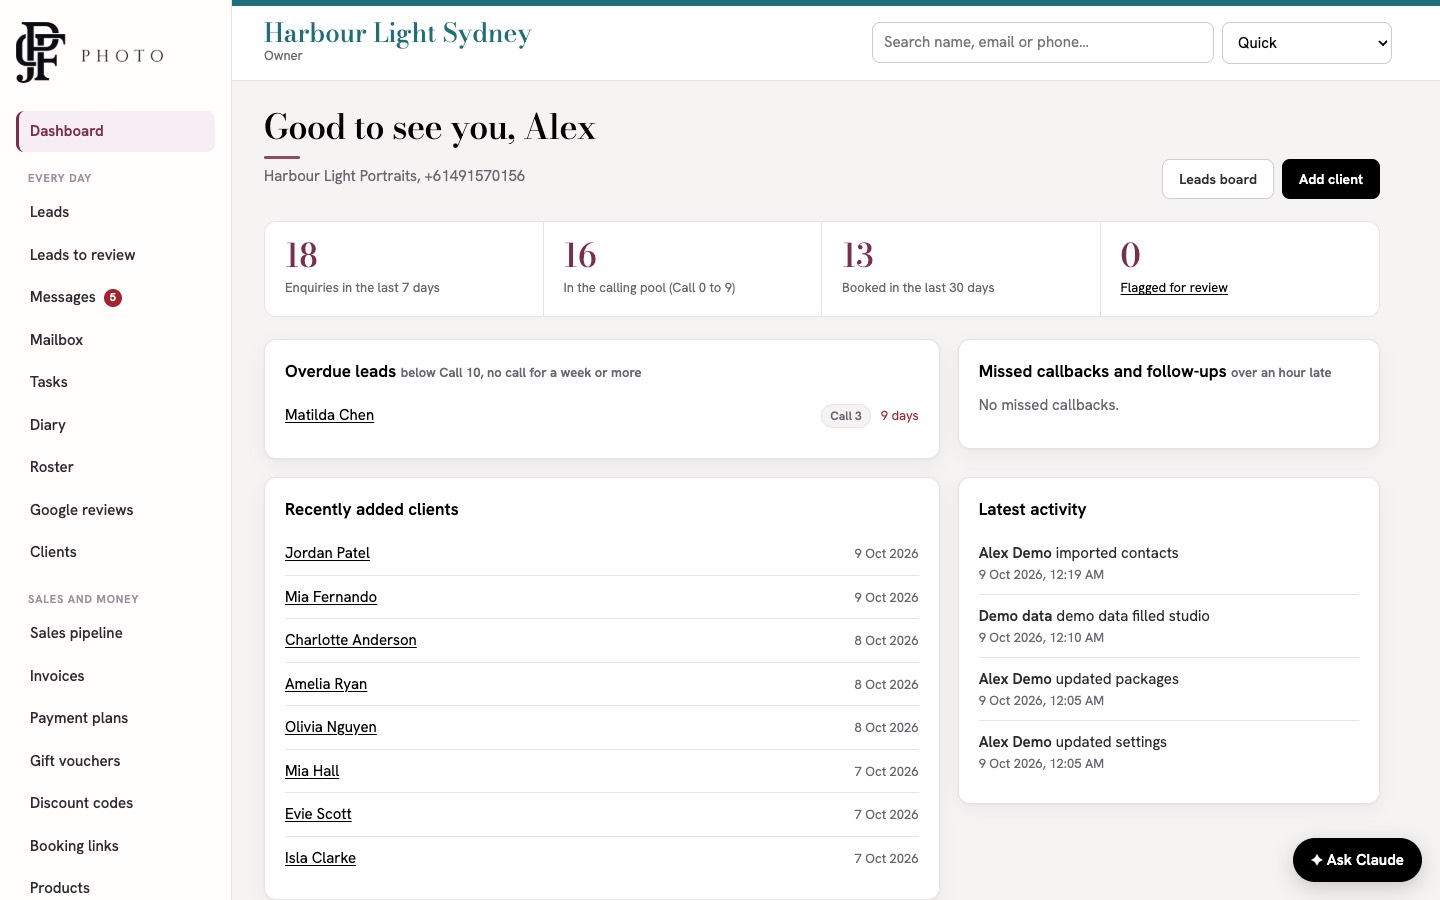1440x900 pixels.
Task: Open Payment plans page
Action: click(x=116, y=718)
